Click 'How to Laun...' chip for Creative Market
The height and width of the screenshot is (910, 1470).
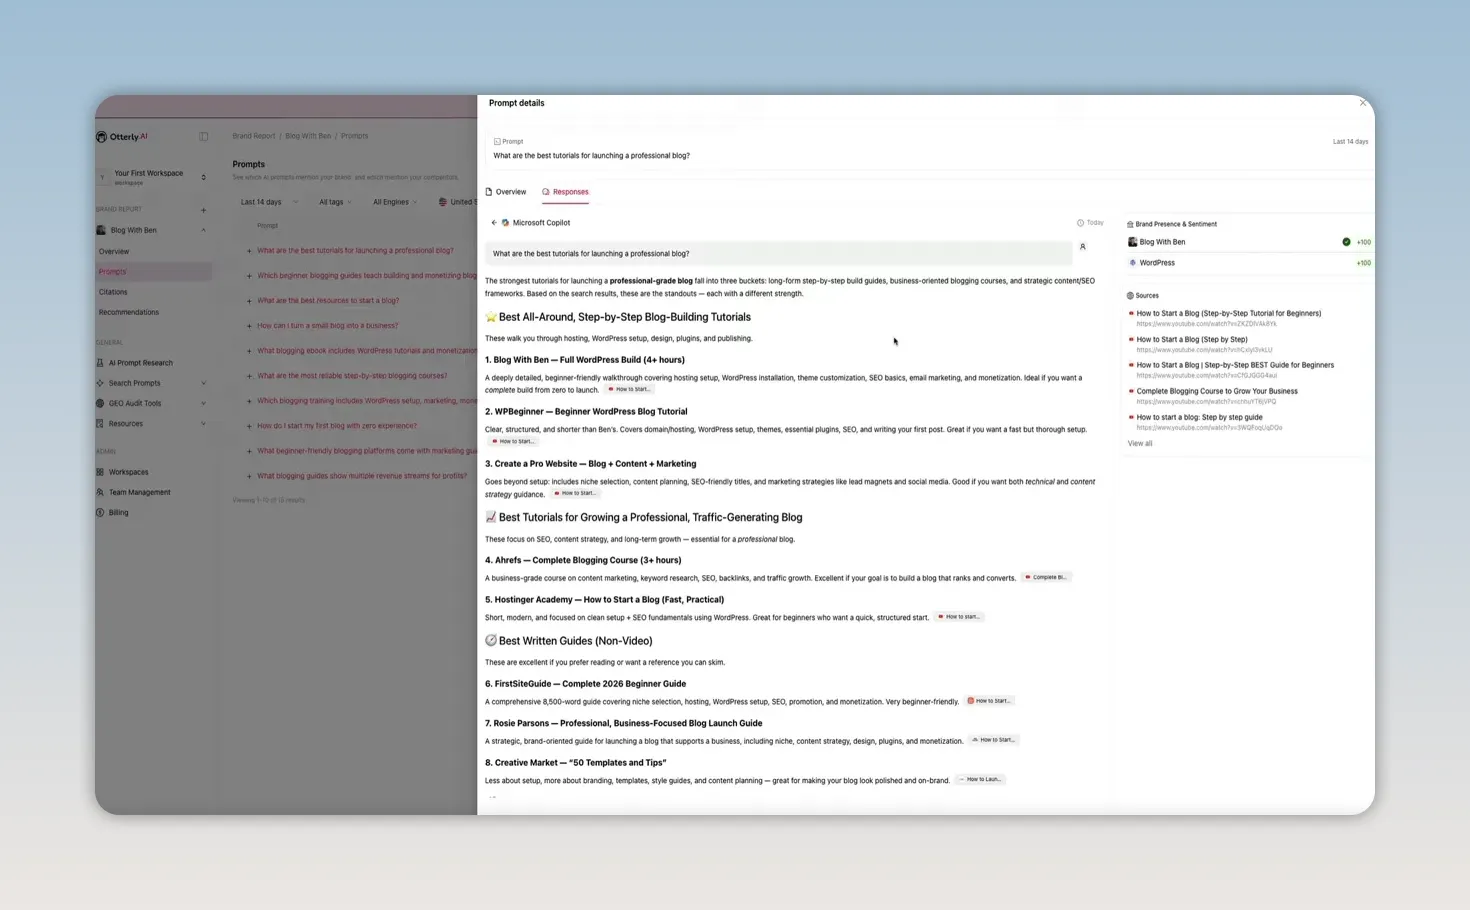pyautogui.click(x=979, y=780)
